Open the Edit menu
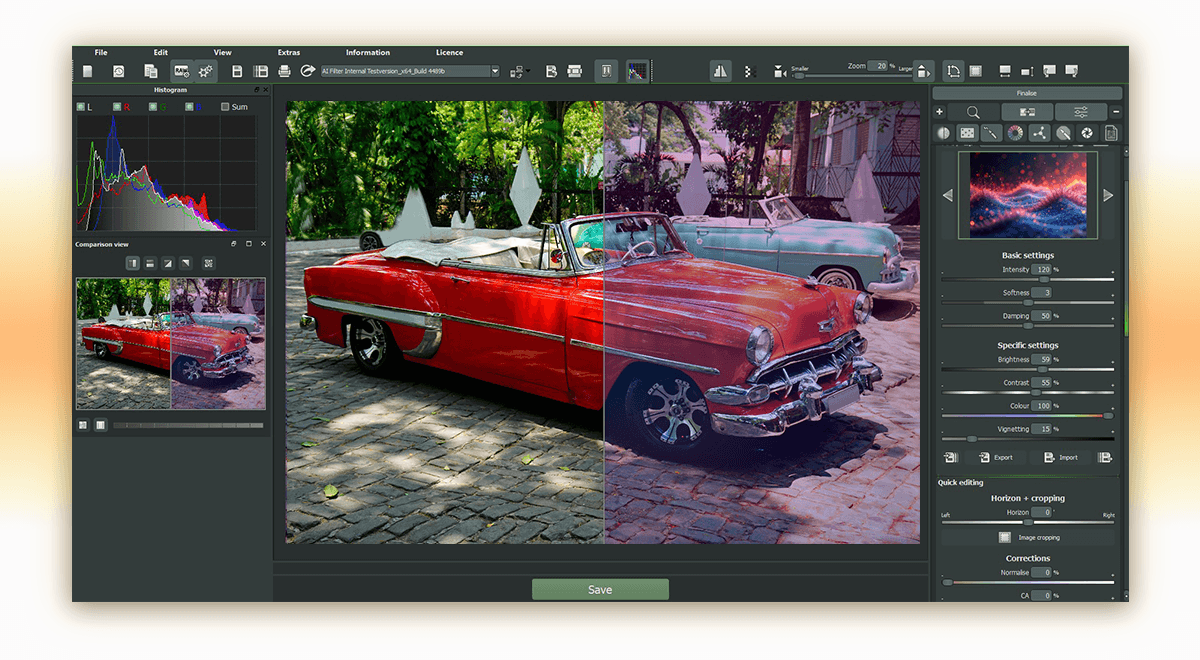Image resolution: width=1200 pixels, height=660 pixels. pos(161,52)
